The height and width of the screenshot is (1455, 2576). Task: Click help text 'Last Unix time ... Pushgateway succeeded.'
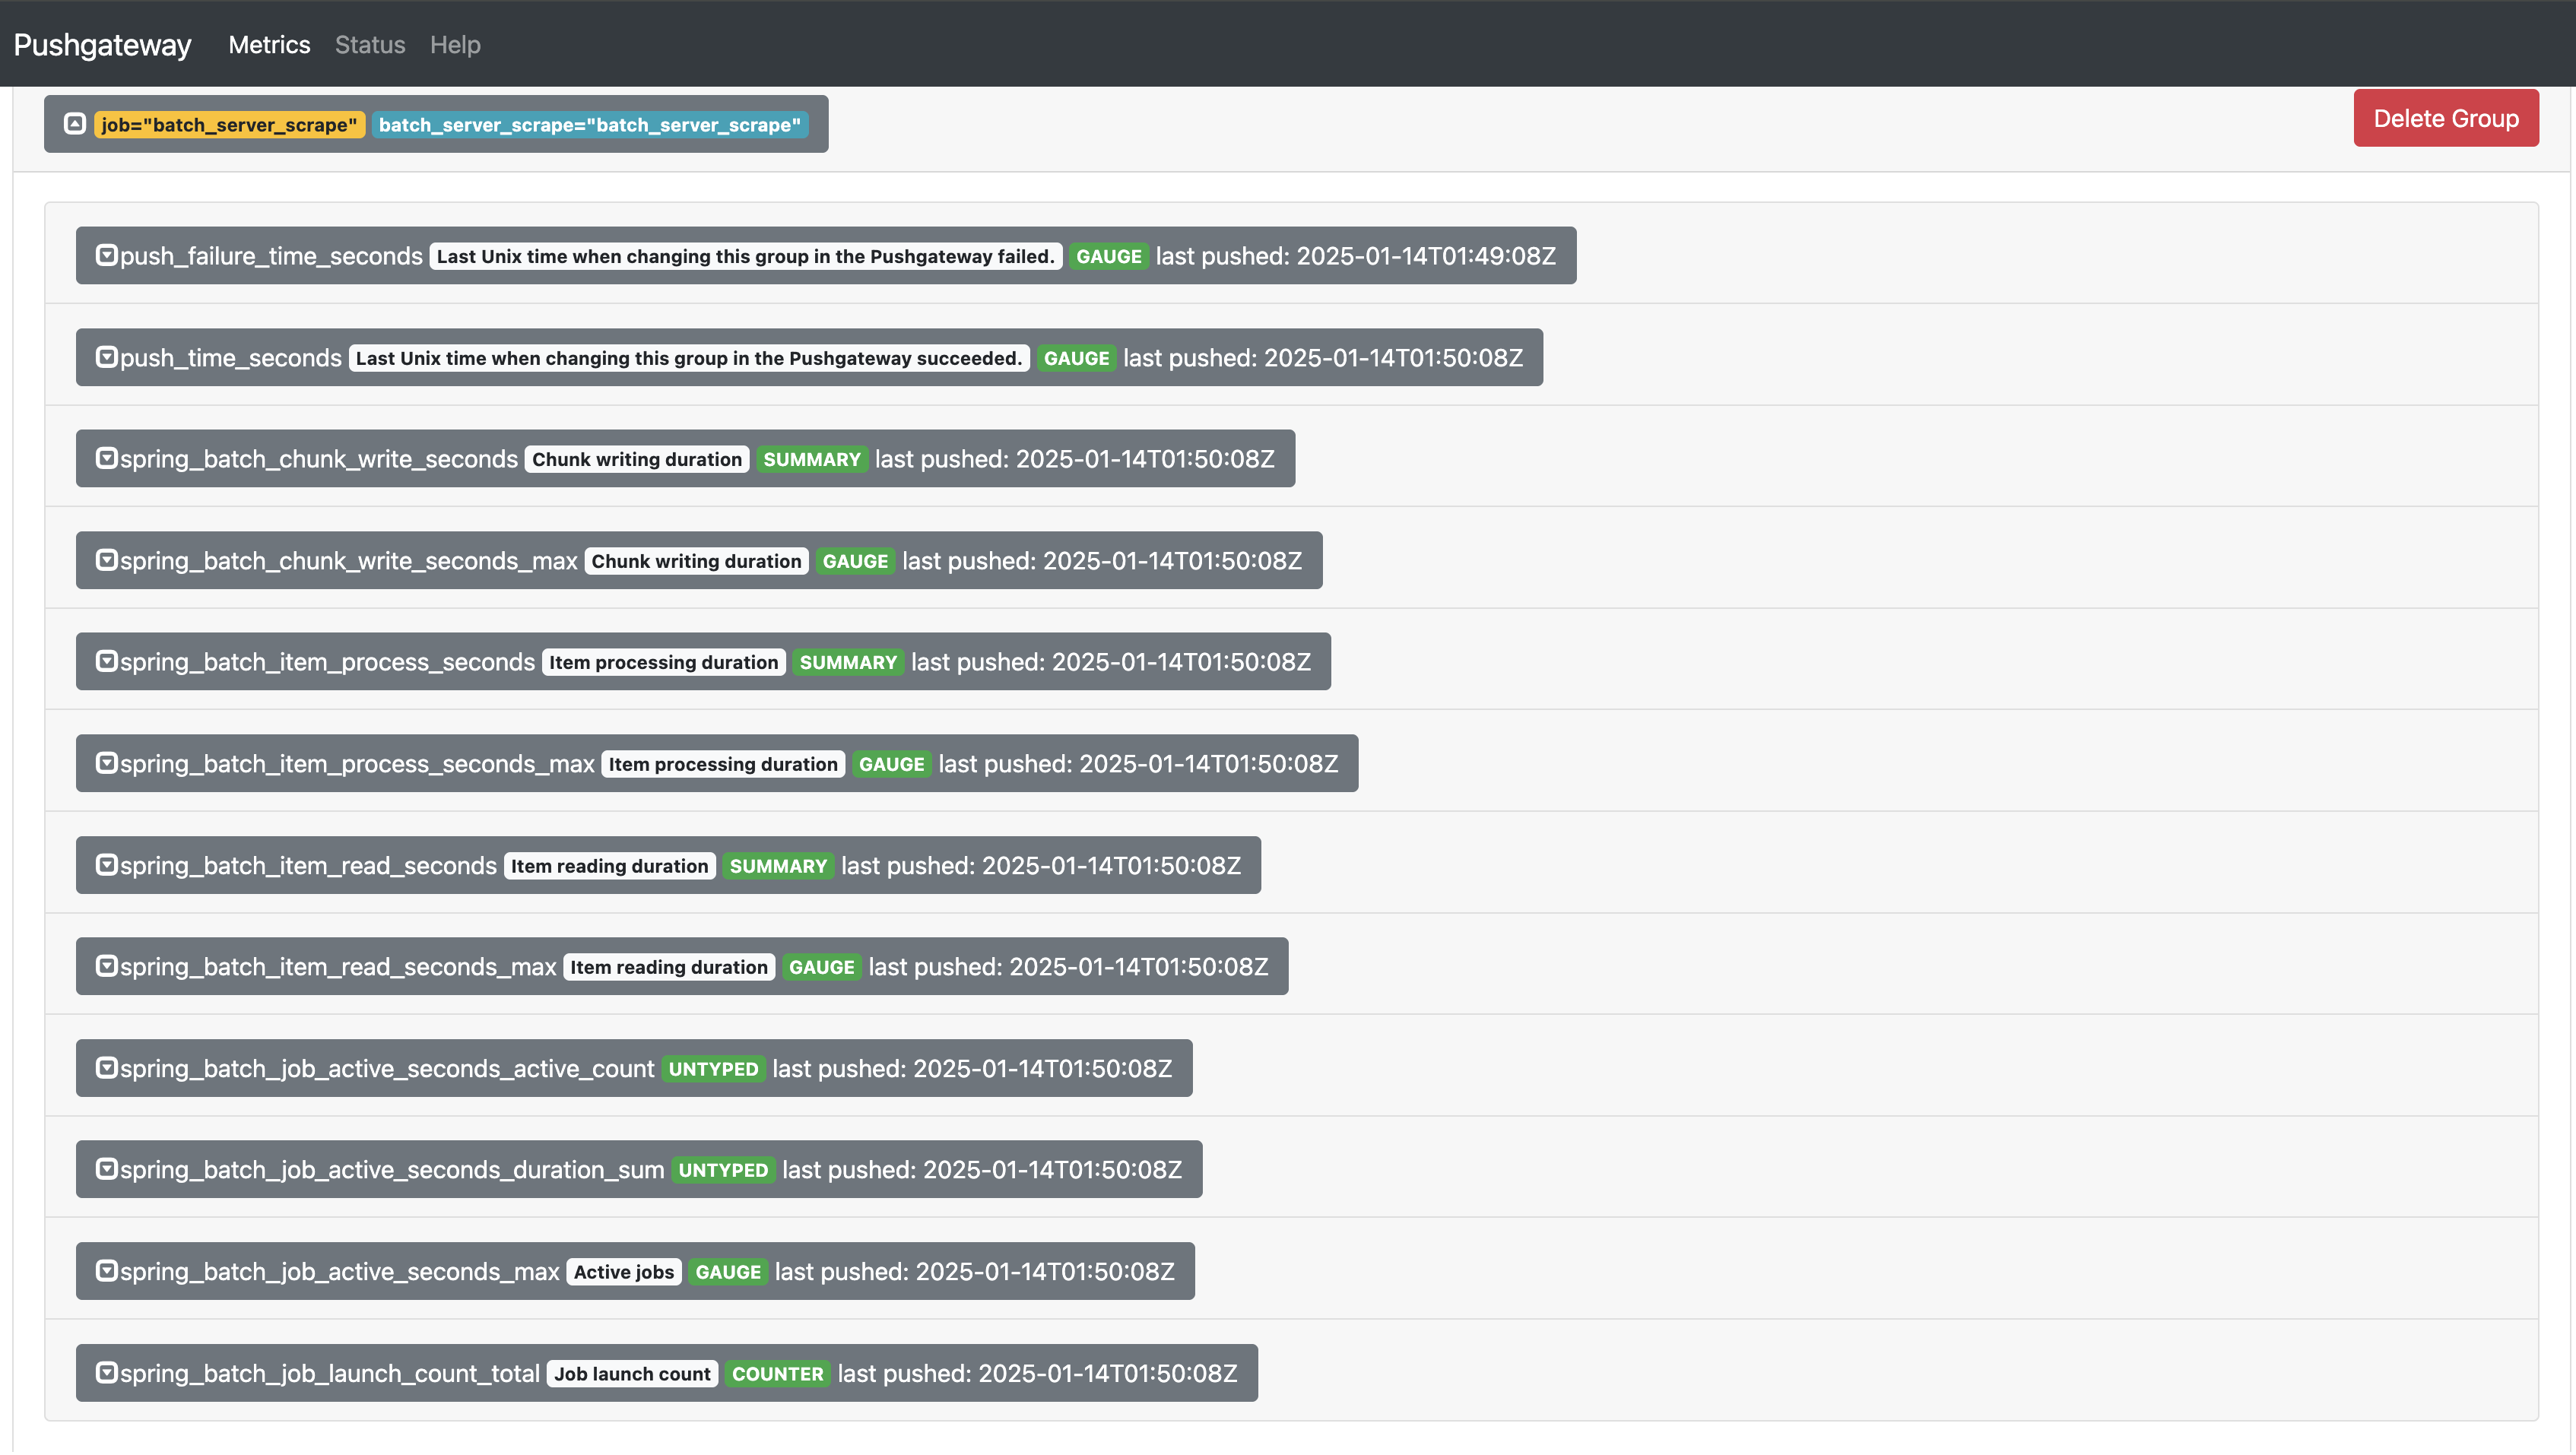coord(689,358)
